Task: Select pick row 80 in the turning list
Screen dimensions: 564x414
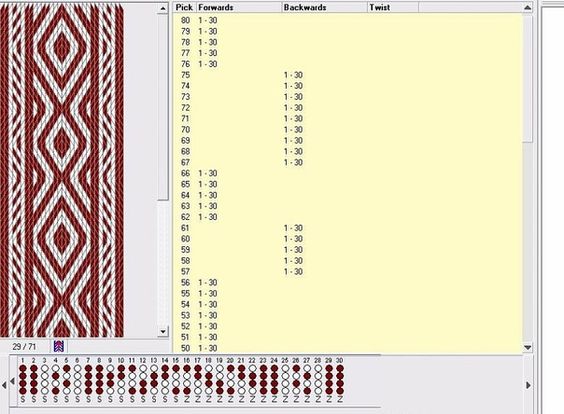Action: pyautogui.click(x=347, y=21)
